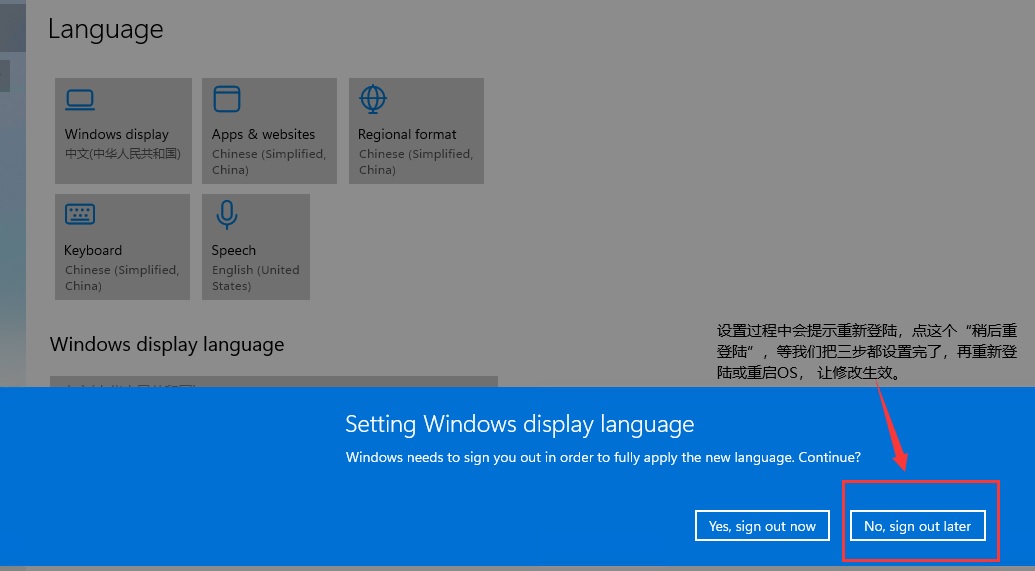Click the Regional format globe icon
This screenshot has width=1035, height=571.
(373, 99)
